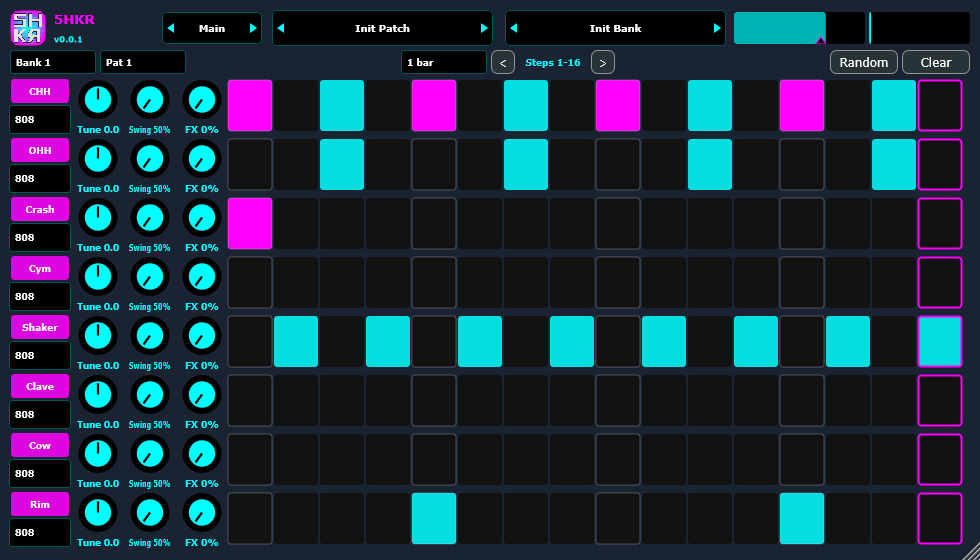Screen dimensions: 980x560
Task: Click the Crash Tune knob
Action: click(x=98, y=218)
